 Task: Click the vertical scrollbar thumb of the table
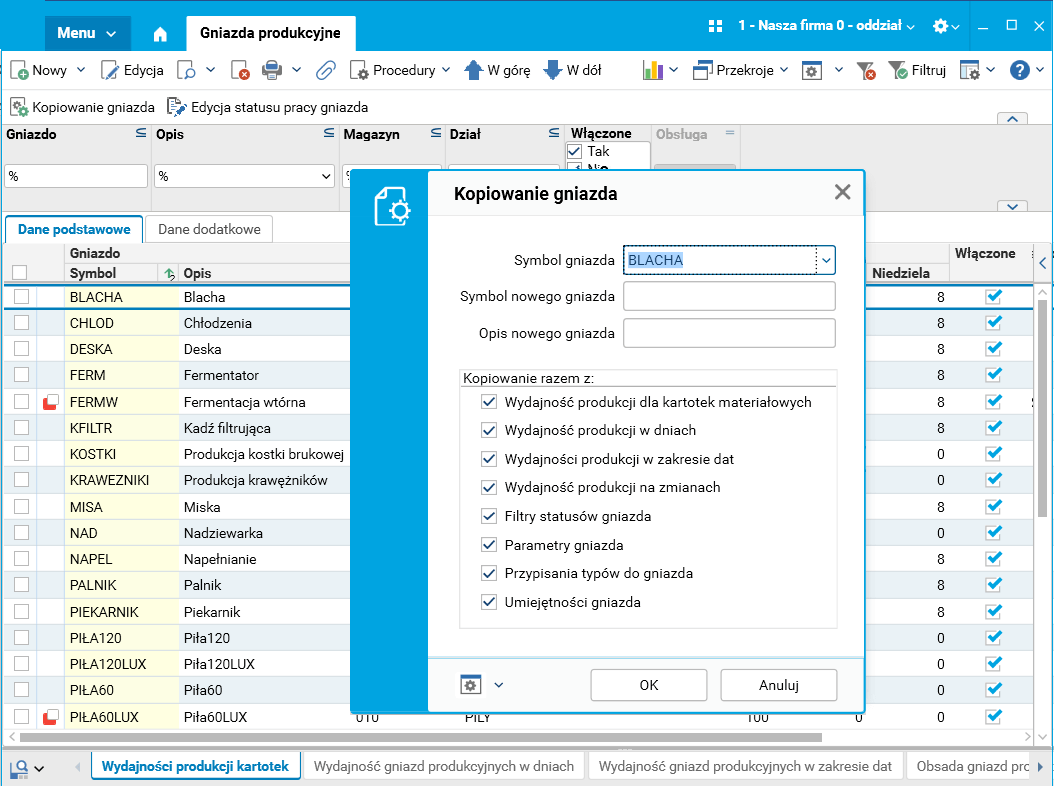click(x=1043, y=408)
